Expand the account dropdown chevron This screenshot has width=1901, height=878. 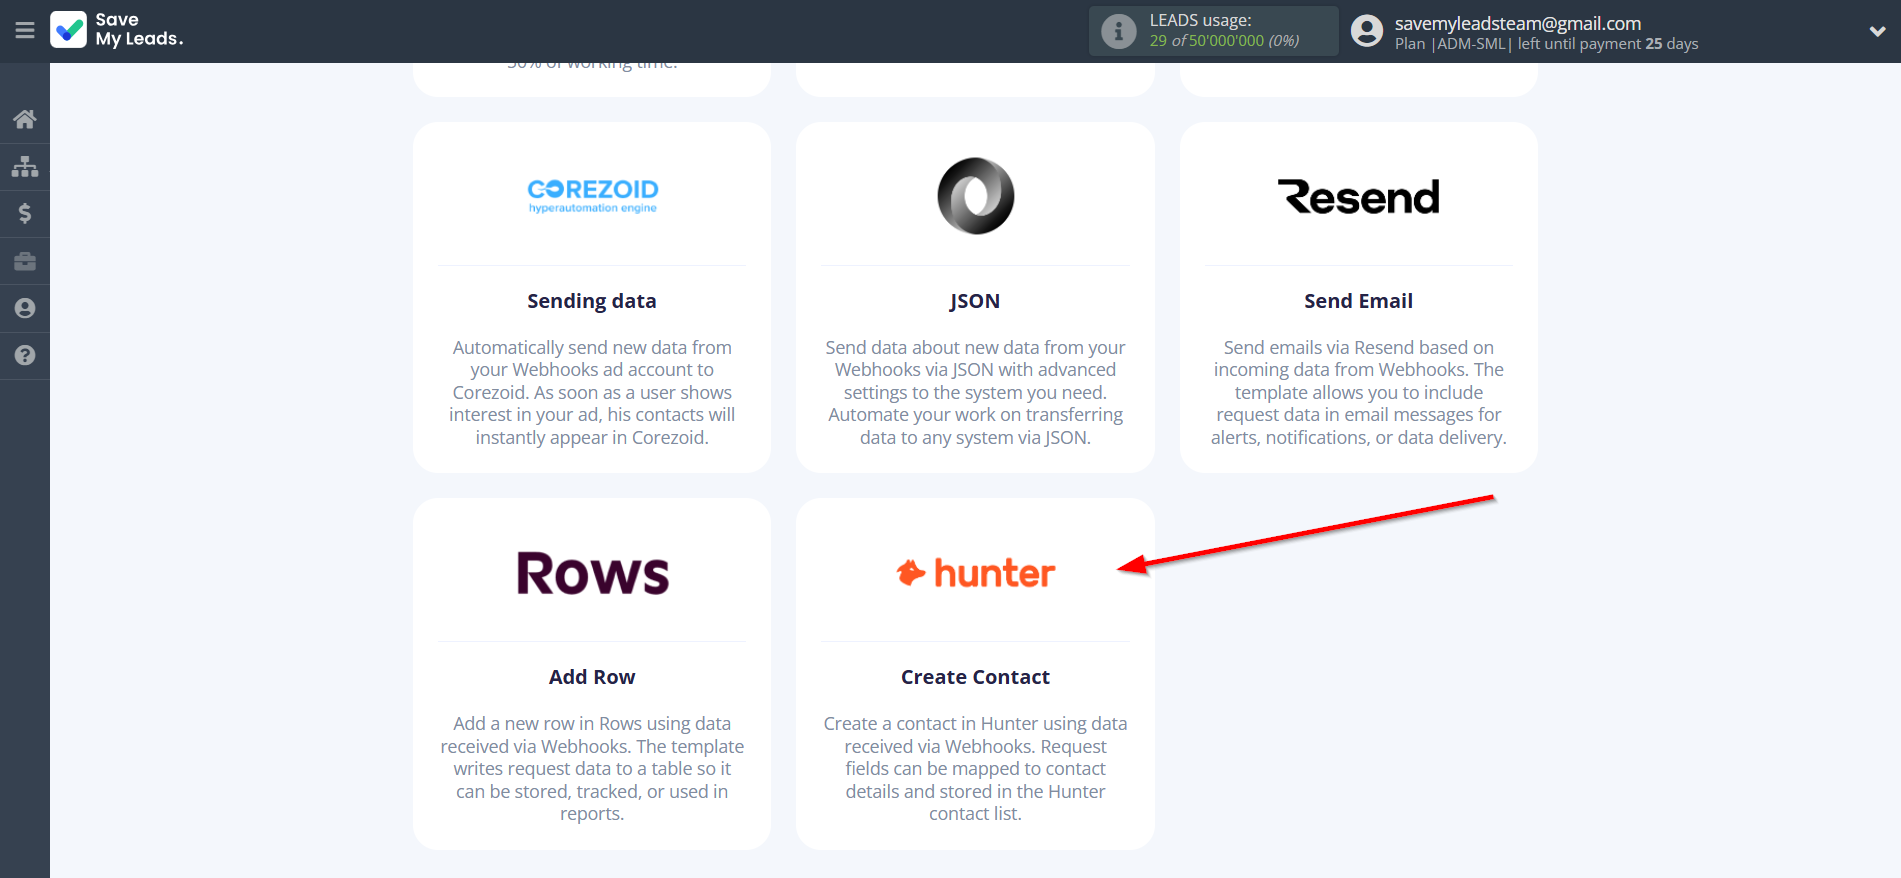pos(1877,31)
